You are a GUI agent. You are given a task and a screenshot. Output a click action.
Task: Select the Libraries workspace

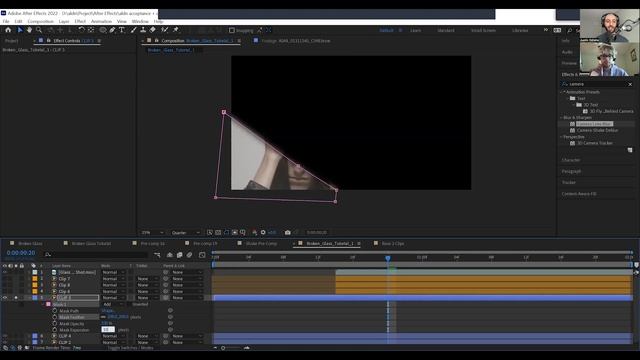pos(520,30)
